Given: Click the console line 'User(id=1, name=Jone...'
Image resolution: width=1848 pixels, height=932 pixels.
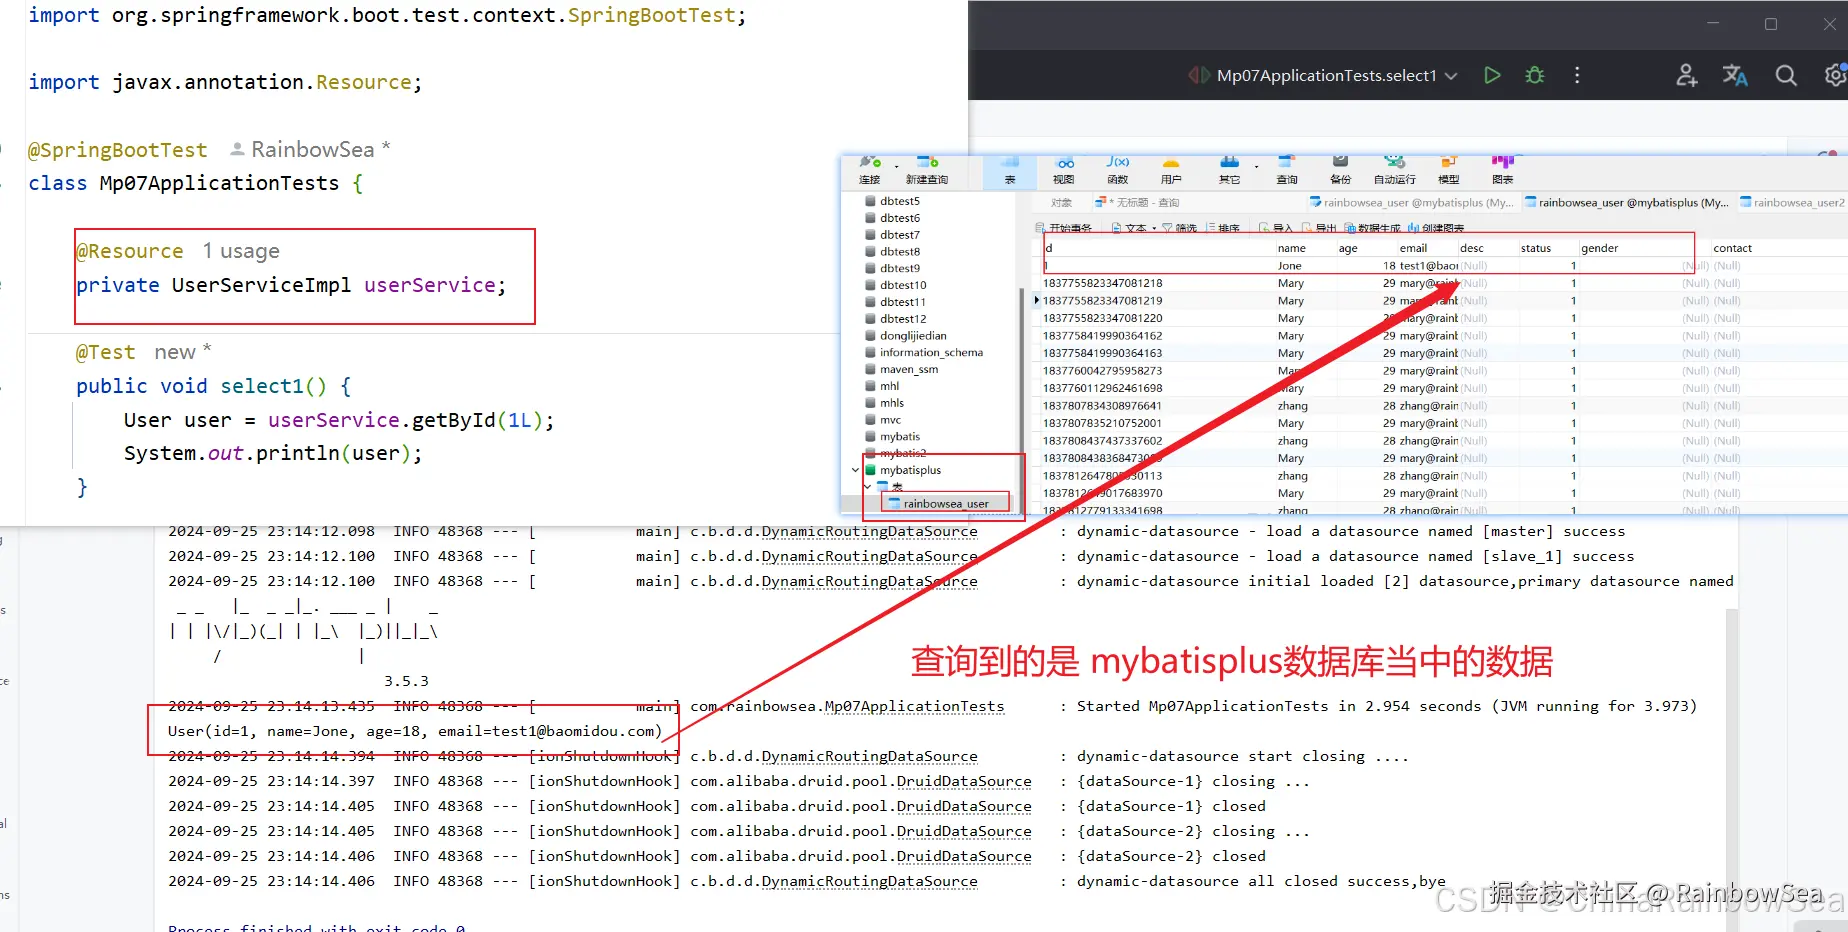Looking at the screenshot, I should tap(415, 731).
